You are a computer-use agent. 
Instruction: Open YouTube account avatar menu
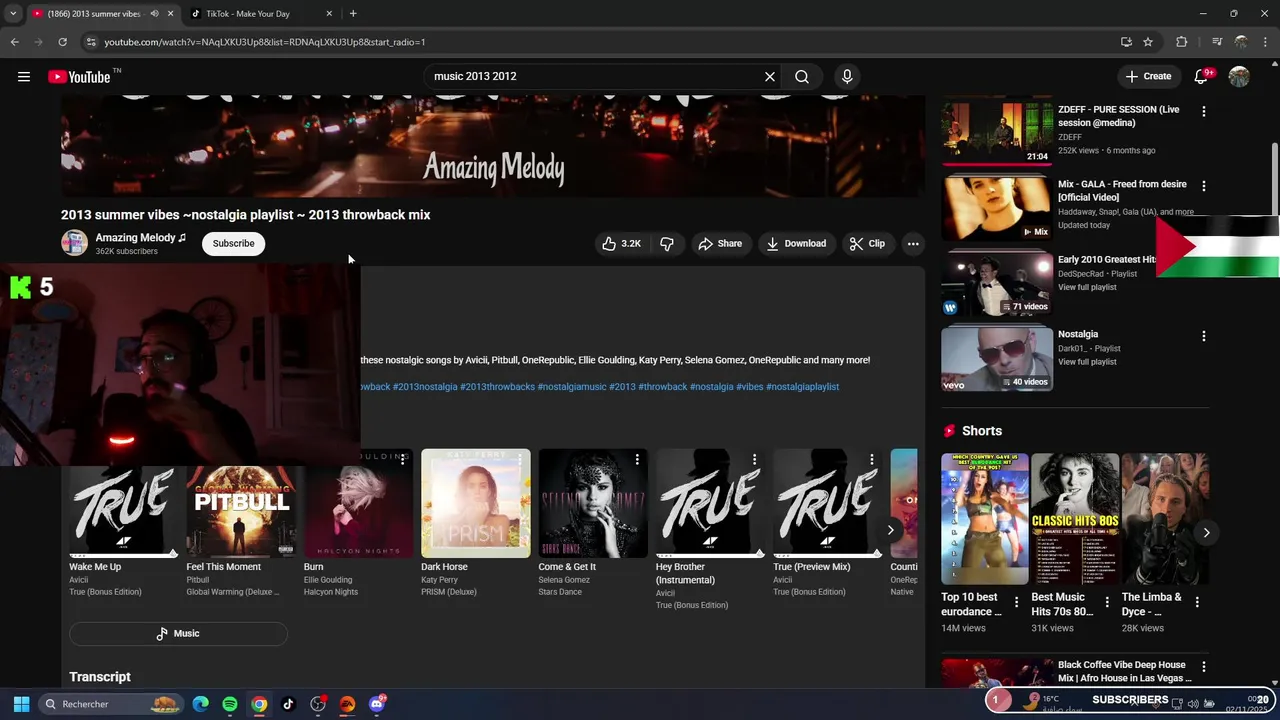point(1239,76)
